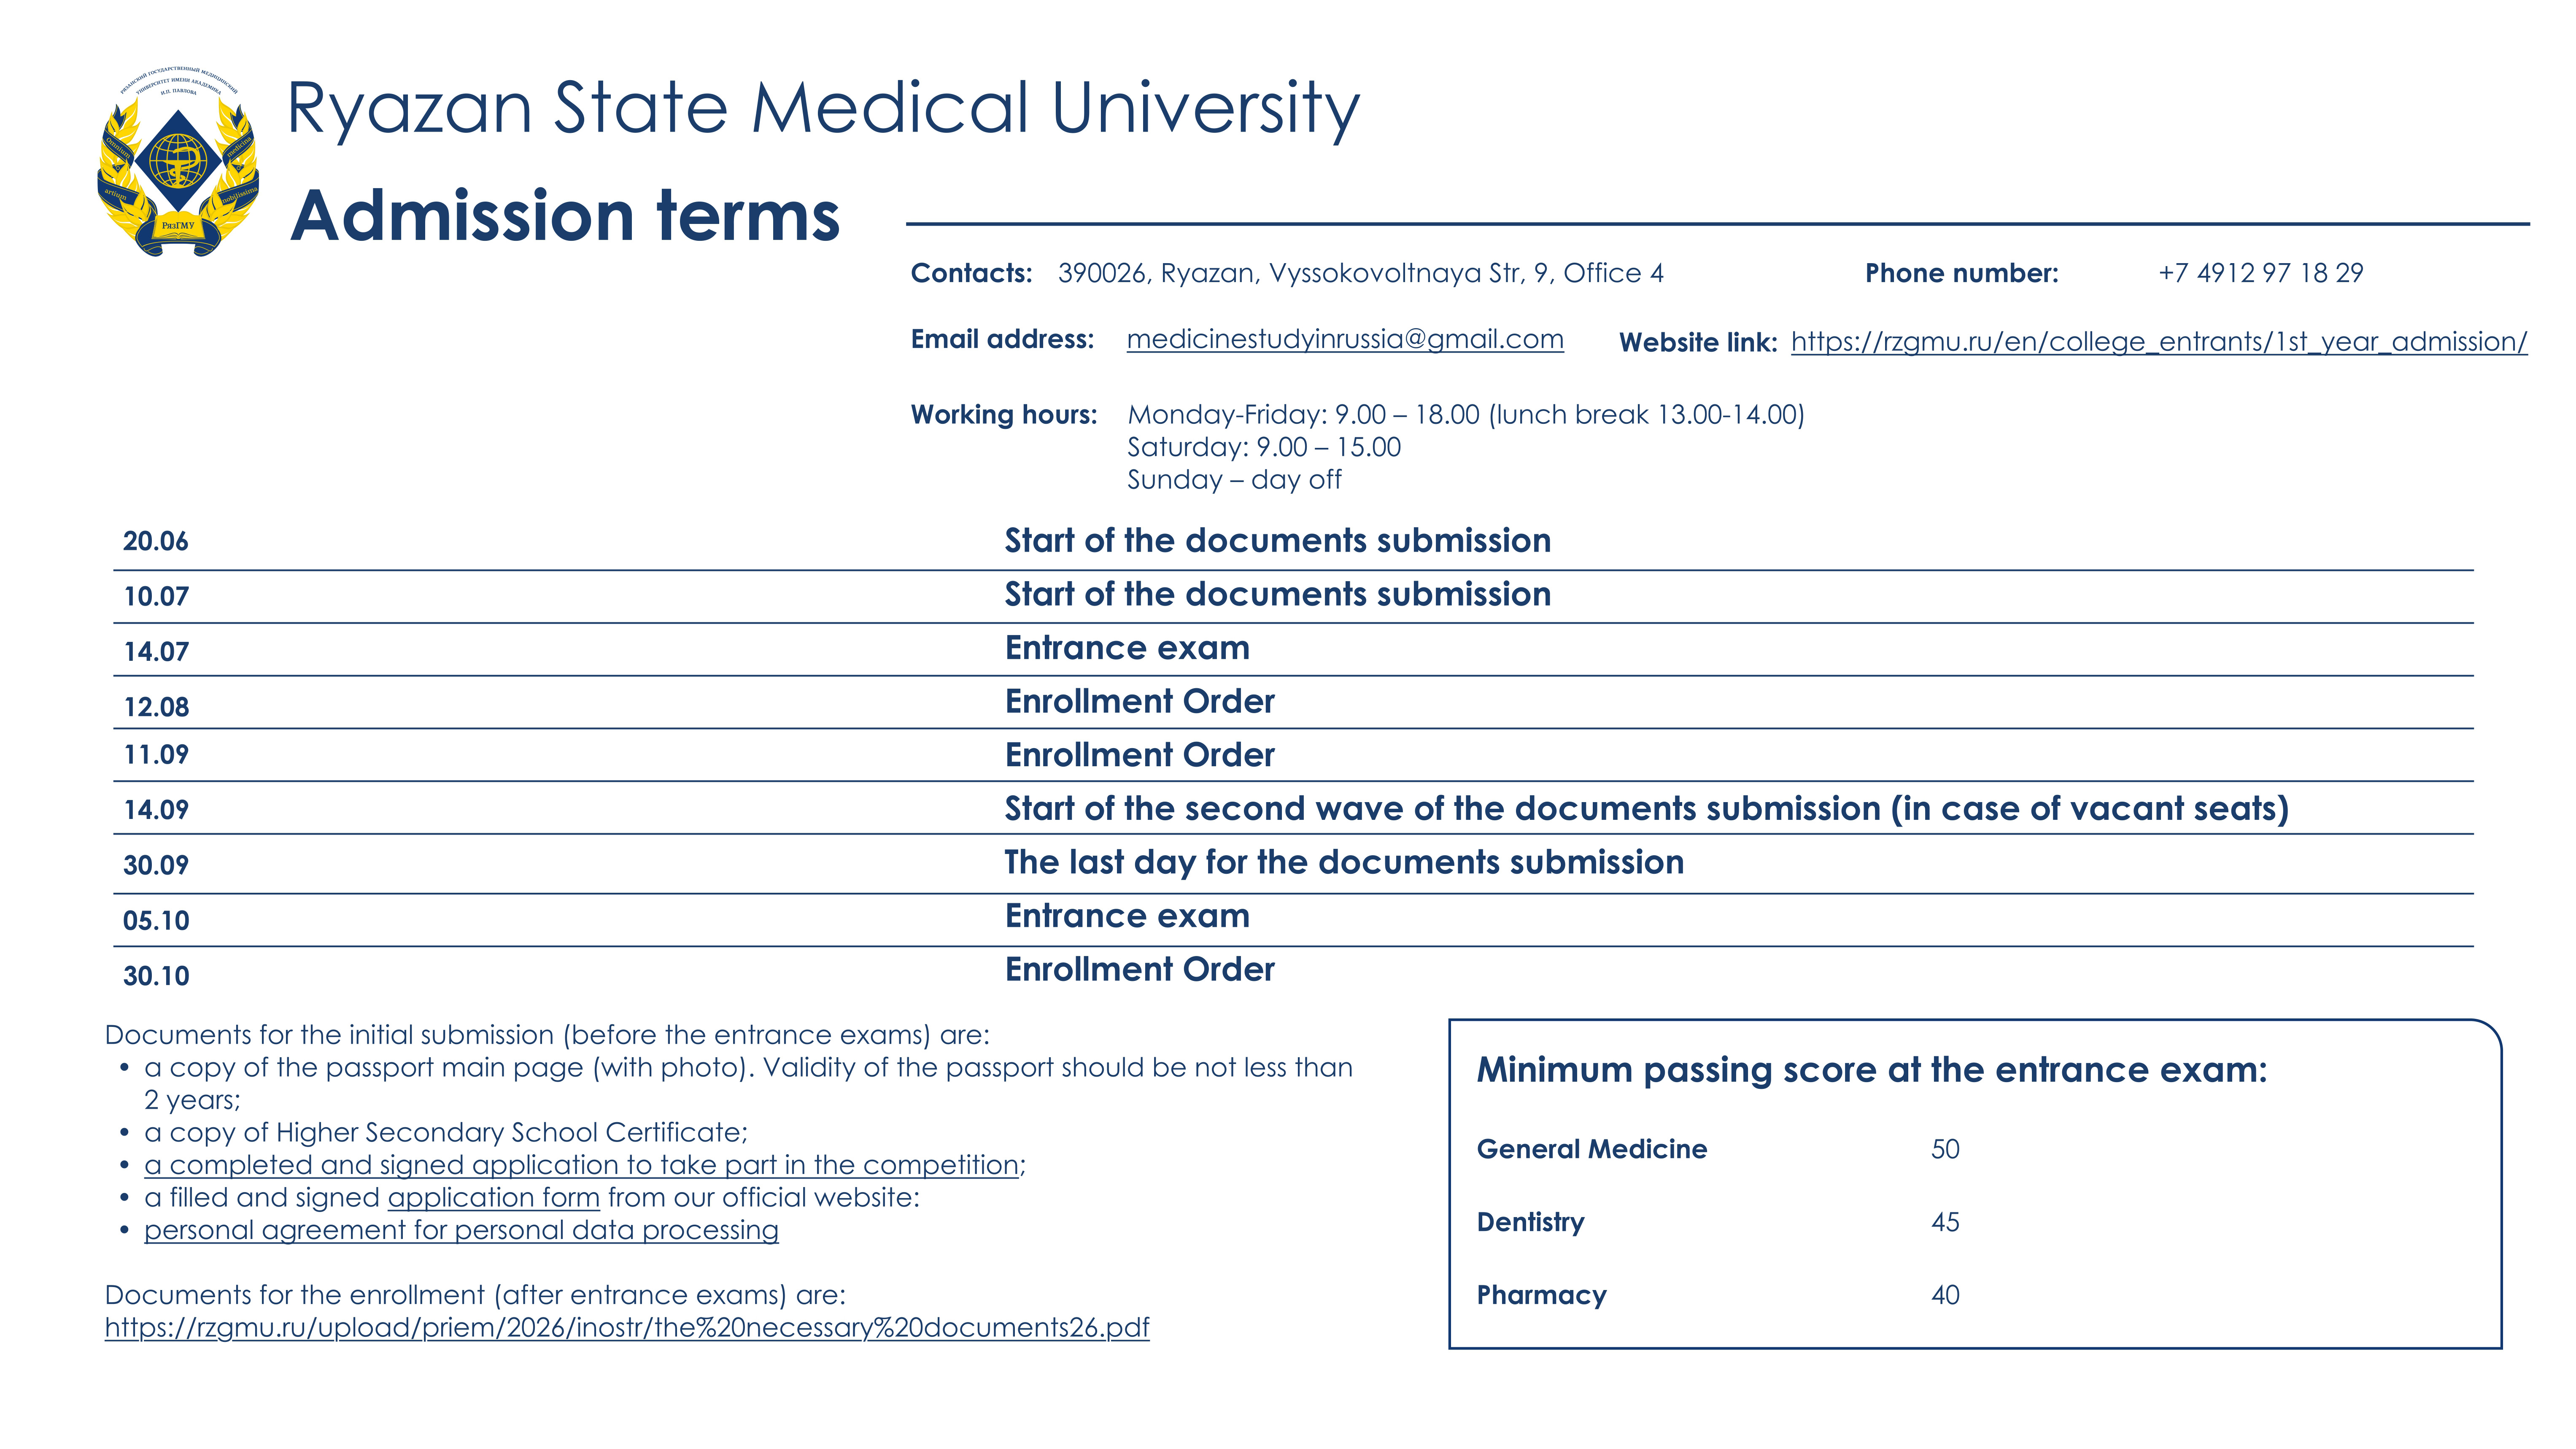Click the Pharmacy passing score label

[x=1541, y=1296]
